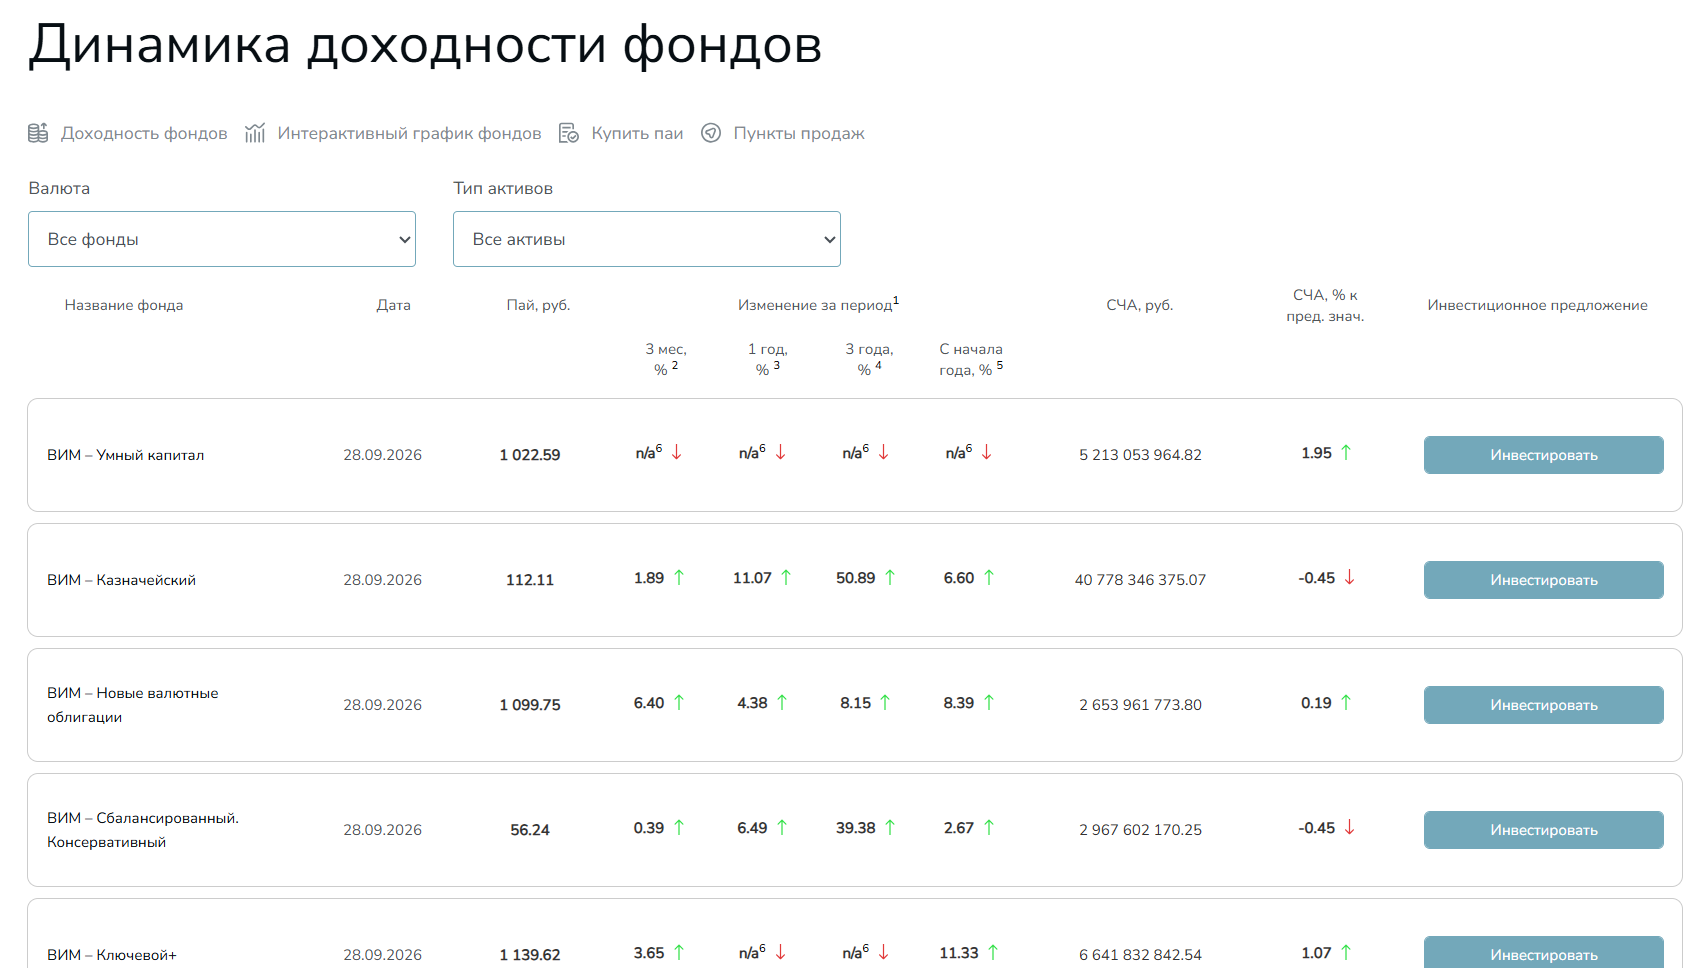Click the С начала года, % header
1706x968 pixels.
click(971, 359)
